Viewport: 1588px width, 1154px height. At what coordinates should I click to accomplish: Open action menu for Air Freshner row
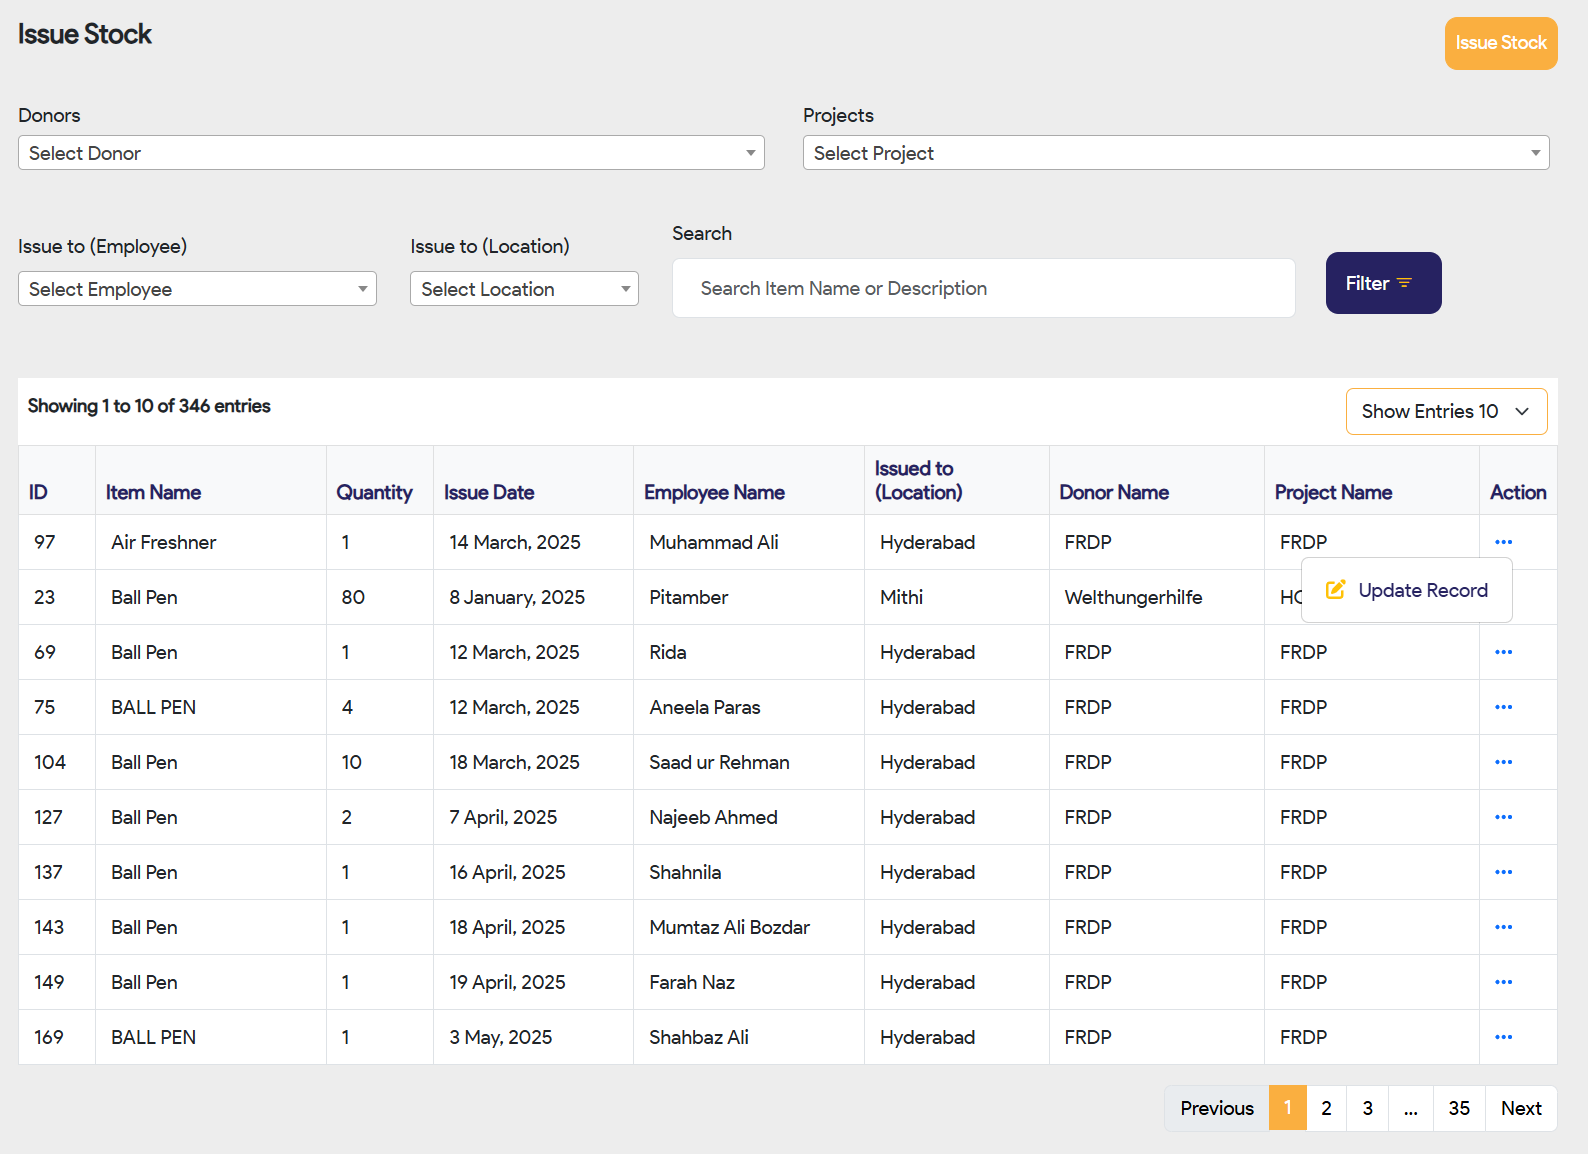(x=1503, y=542)
